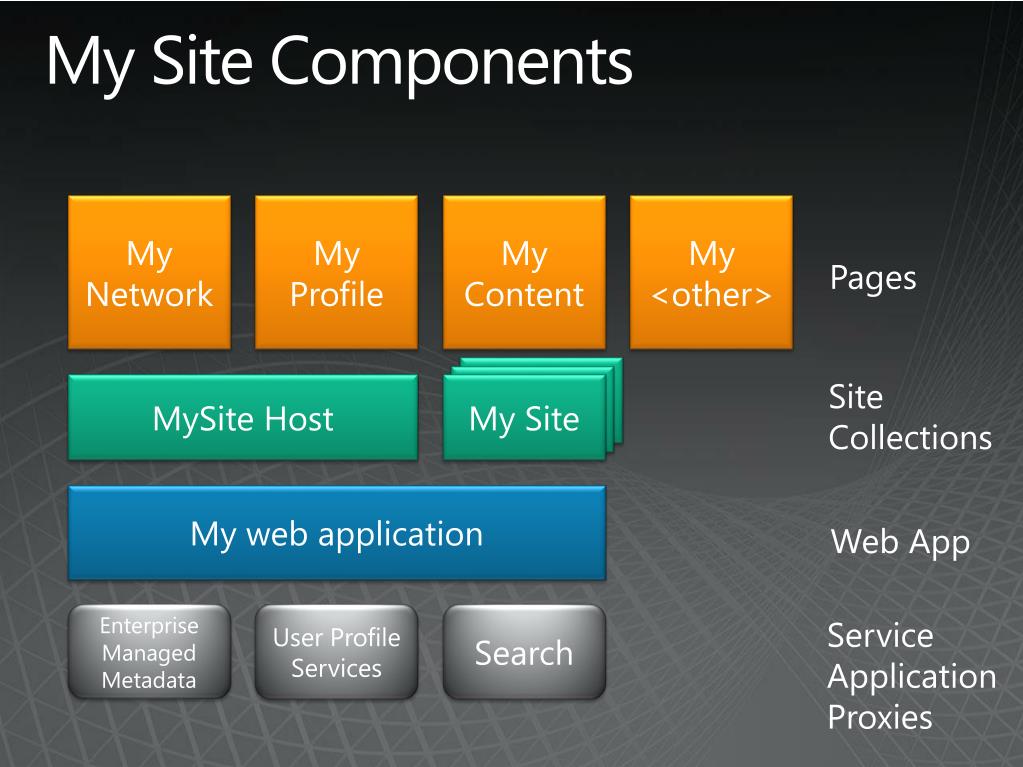Select the stacked My Site box
The width and height of the screenshot is (1023, 767).
click(525, 417)
